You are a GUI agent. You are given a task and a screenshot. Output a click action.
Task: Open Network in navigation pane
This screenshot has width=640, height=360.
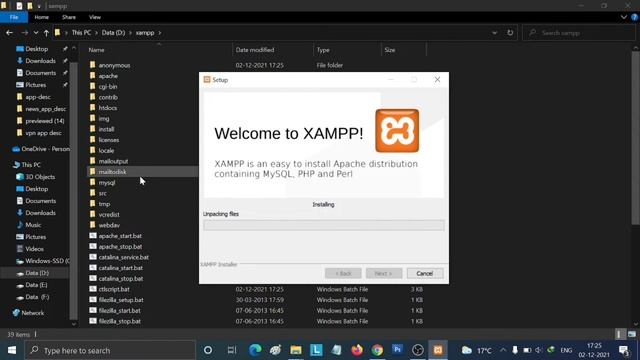tap(32, 313)
